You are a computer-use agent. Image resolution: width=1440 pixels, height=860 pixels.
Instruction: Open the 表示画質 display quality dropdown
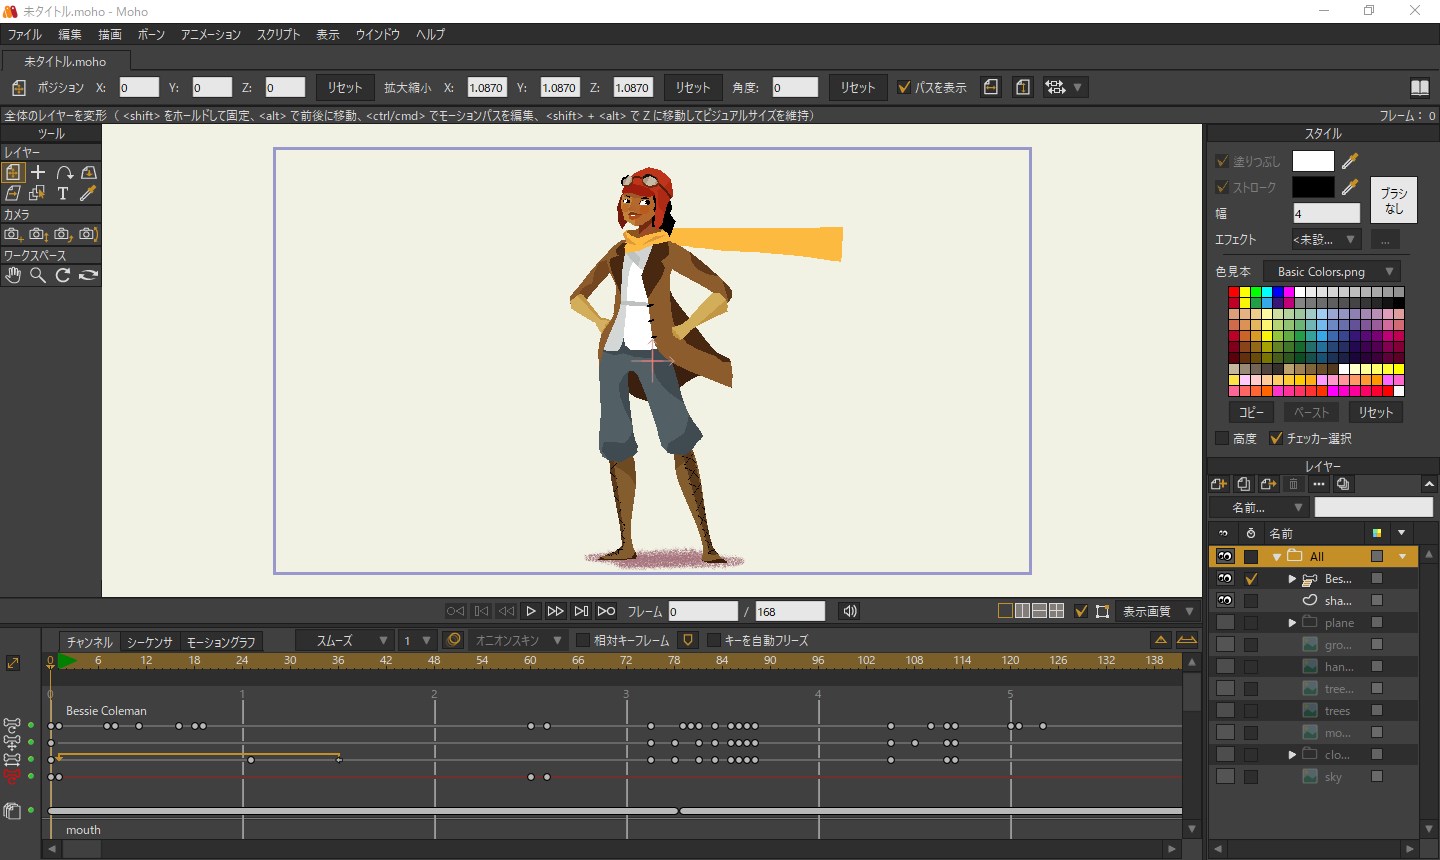1157,611
